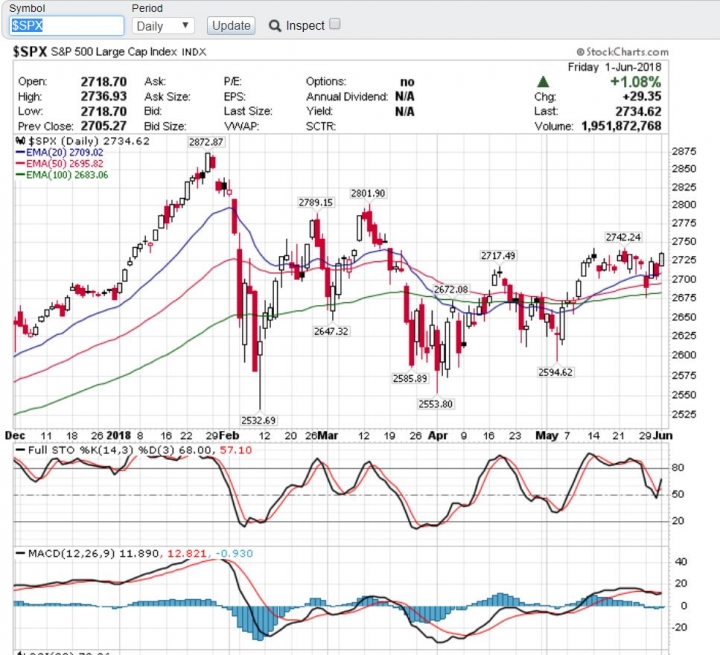Click the 2742.24 price annotation

point(623,237)
